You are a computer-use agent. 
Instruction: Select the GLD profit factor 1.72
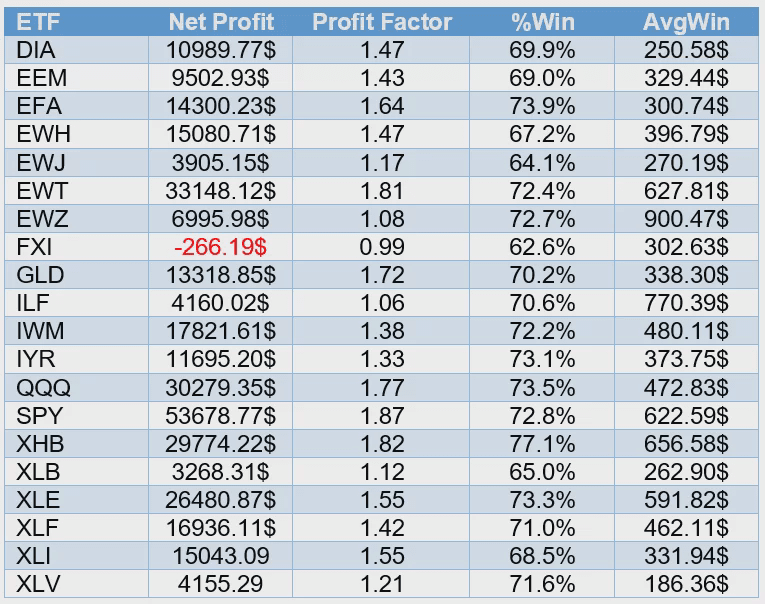pyautogui.click(x=382, y=275)
